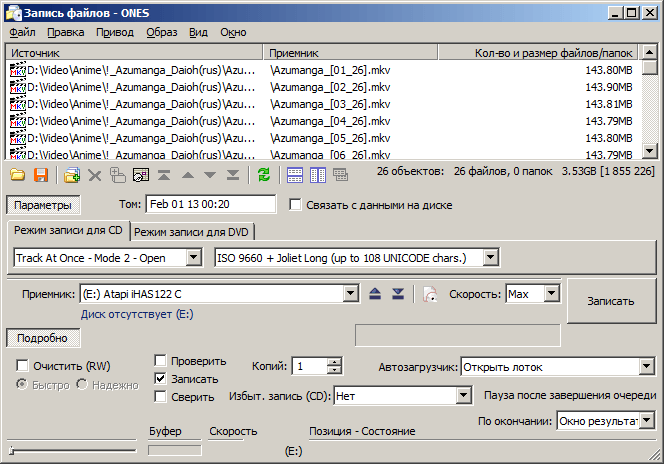The height and width of the screenshot is (464, 664).
Task: Uncheck the Записать checkbox
Action: pos(161,379)
